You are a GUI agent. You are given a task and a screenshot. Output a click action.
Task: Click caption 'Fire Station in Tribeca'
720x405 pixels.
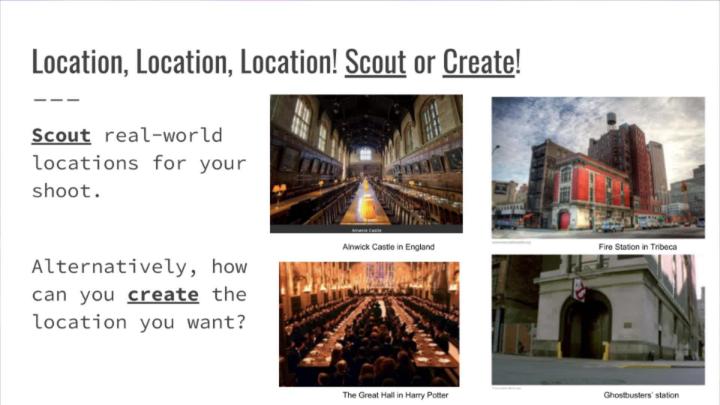pos(637,247)
